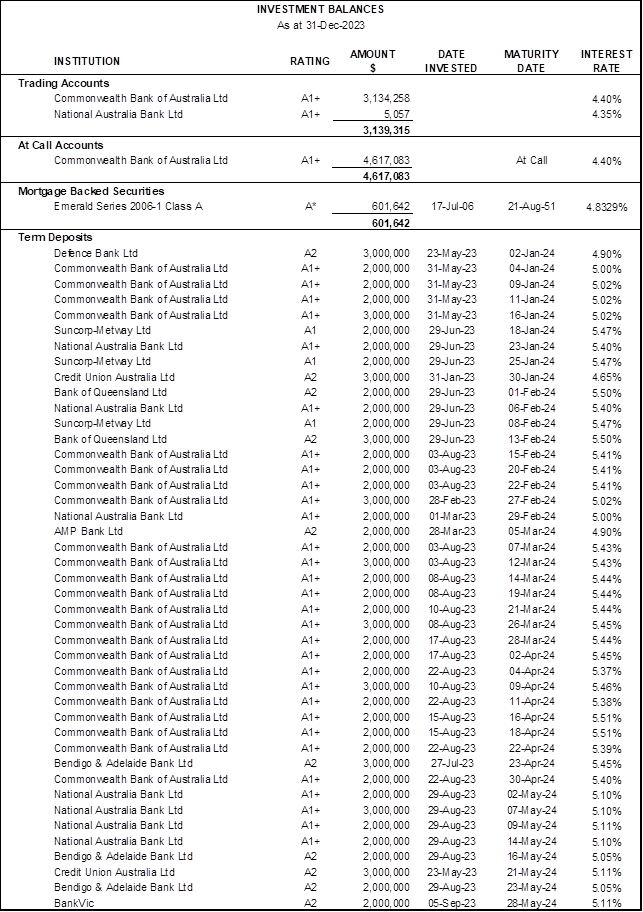643x912 pixels.
Task: Click the maturity date 21-Aug-51
Action: 531,206
